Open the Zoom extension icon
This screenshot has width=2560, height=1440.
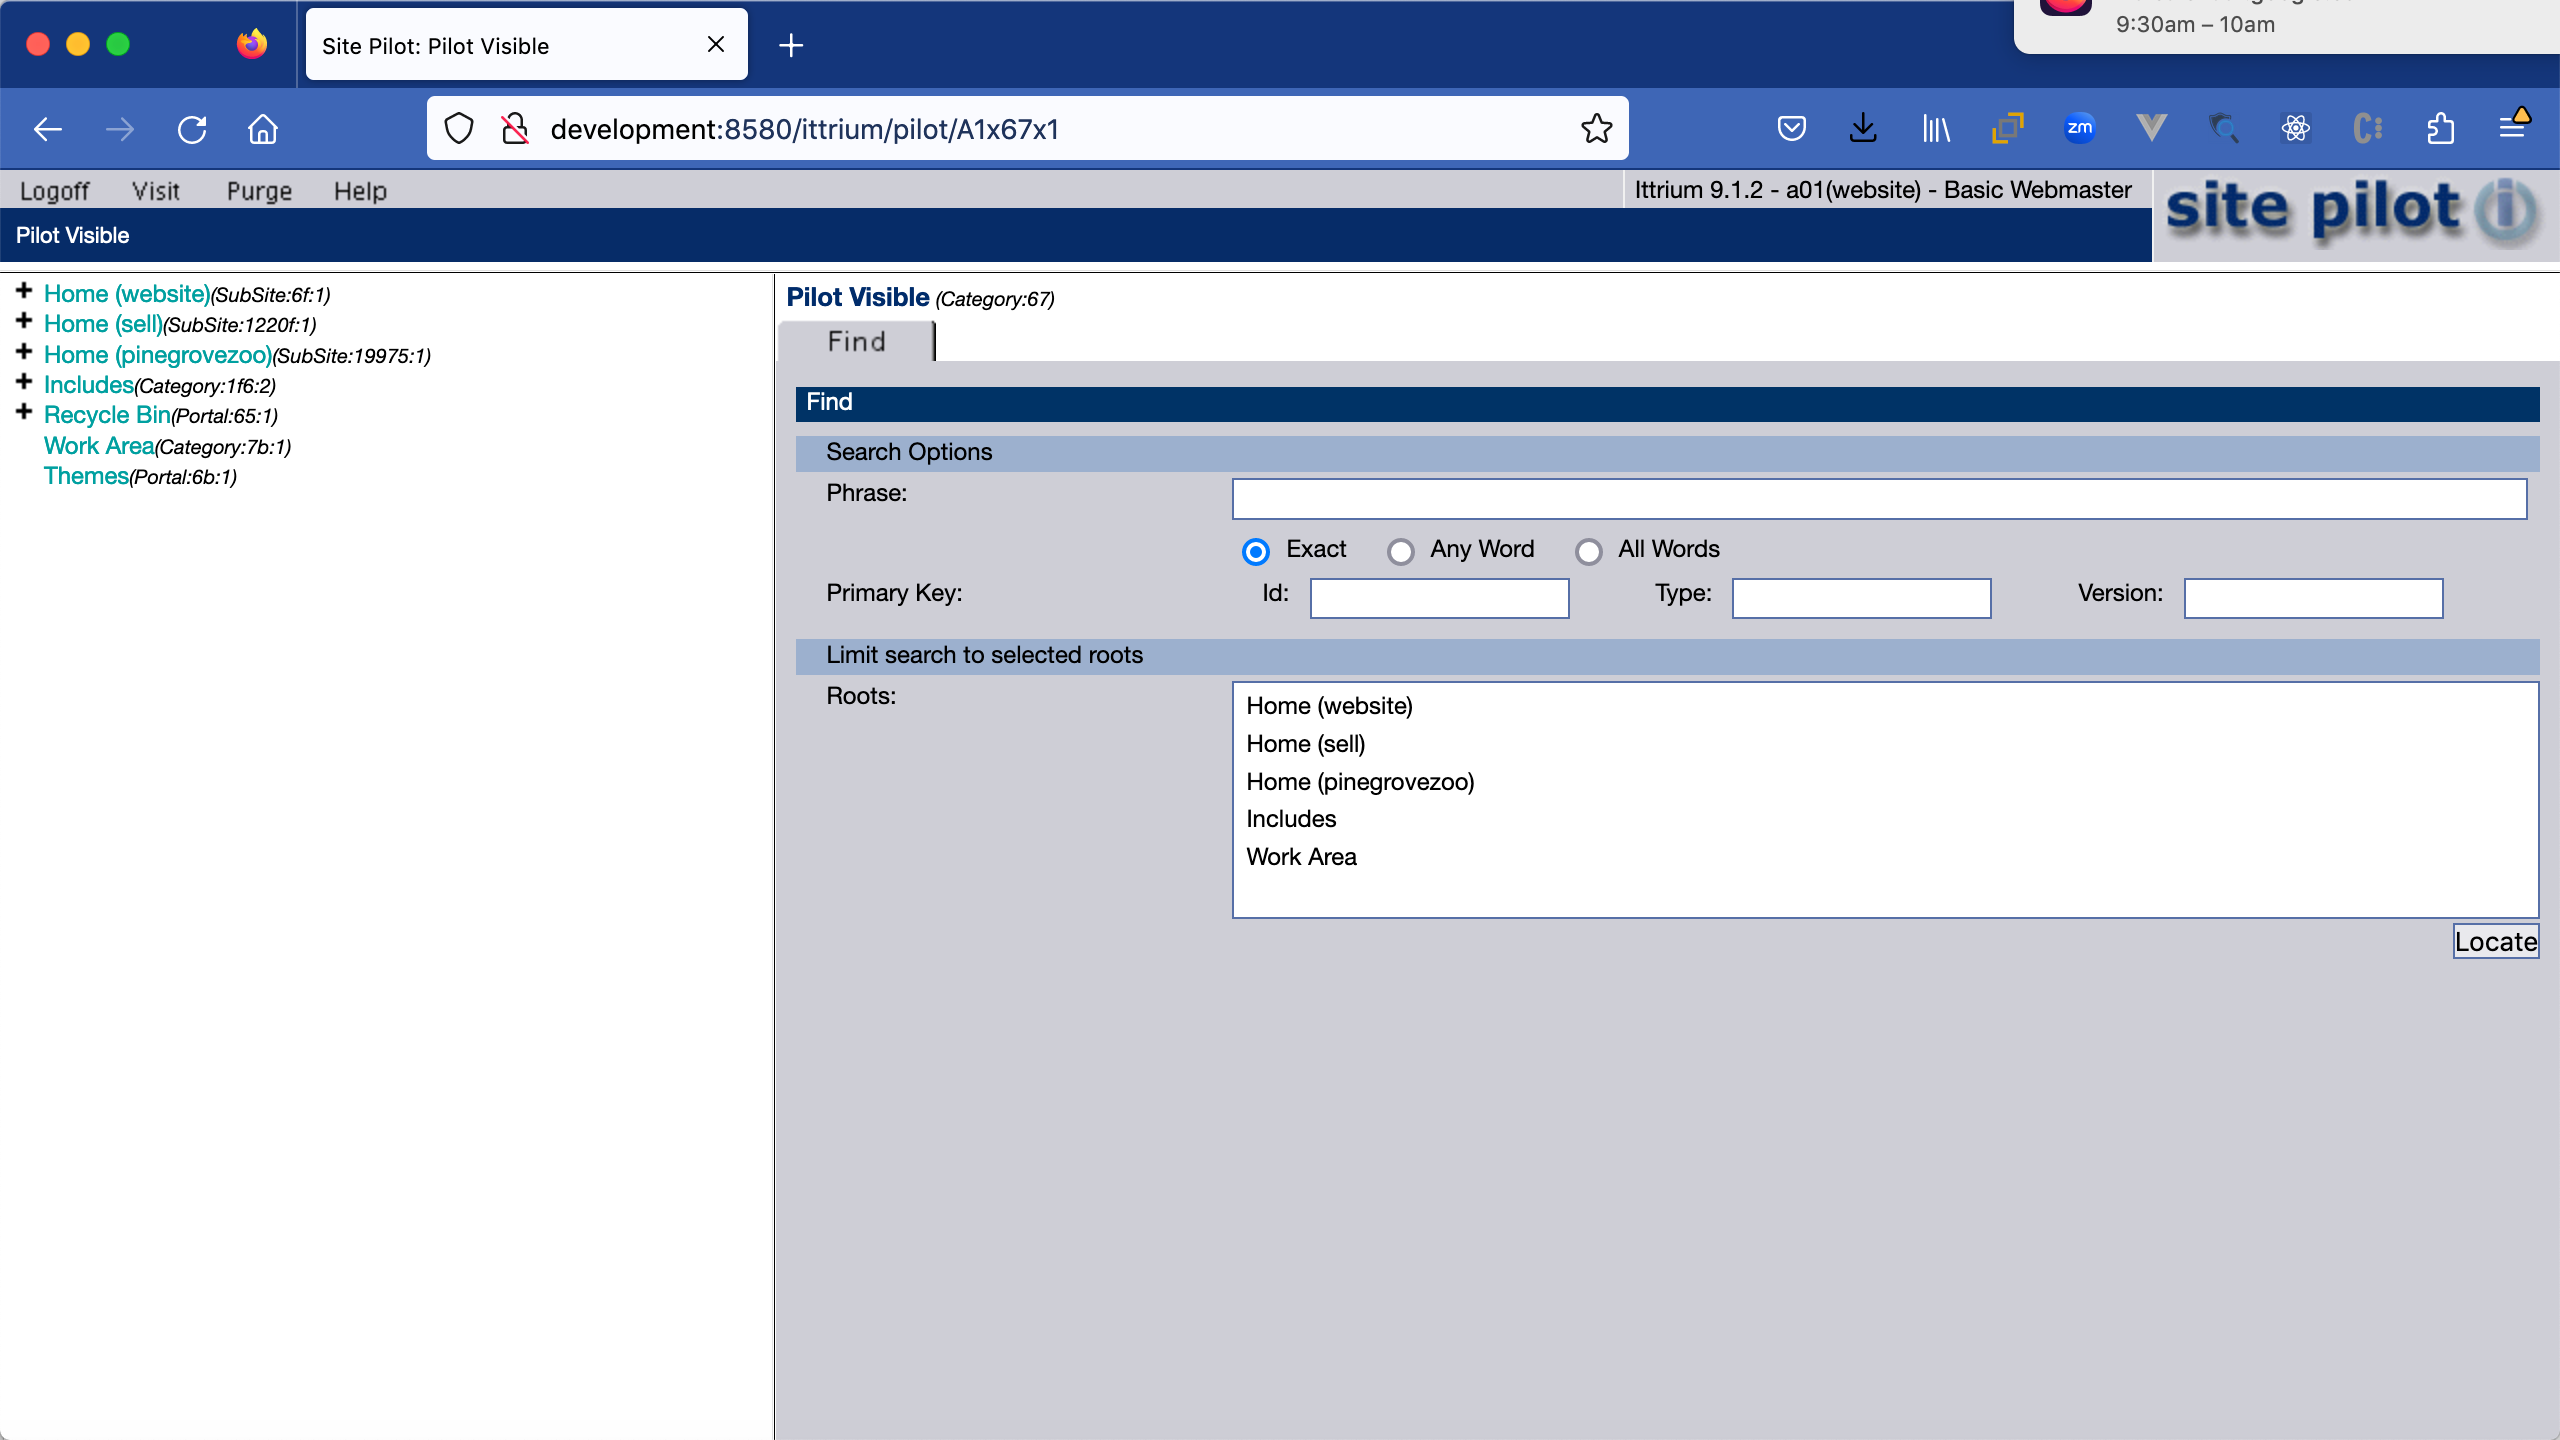2079,128
